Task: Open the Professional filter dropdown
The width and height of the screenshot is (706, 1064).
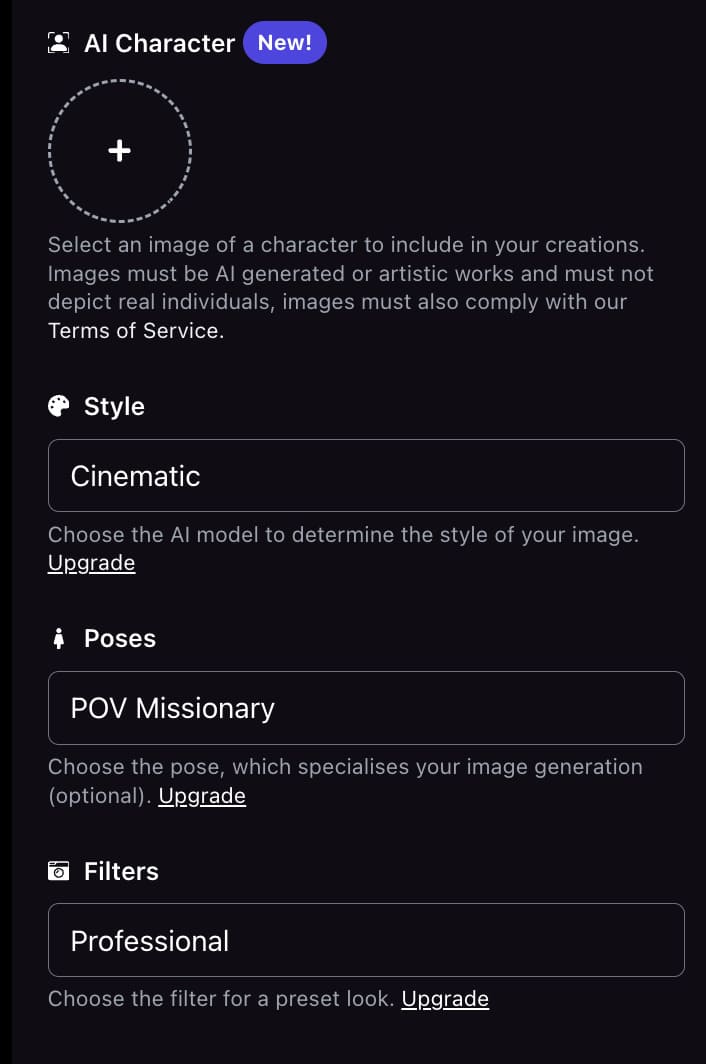Action: (x=366, y=940)
